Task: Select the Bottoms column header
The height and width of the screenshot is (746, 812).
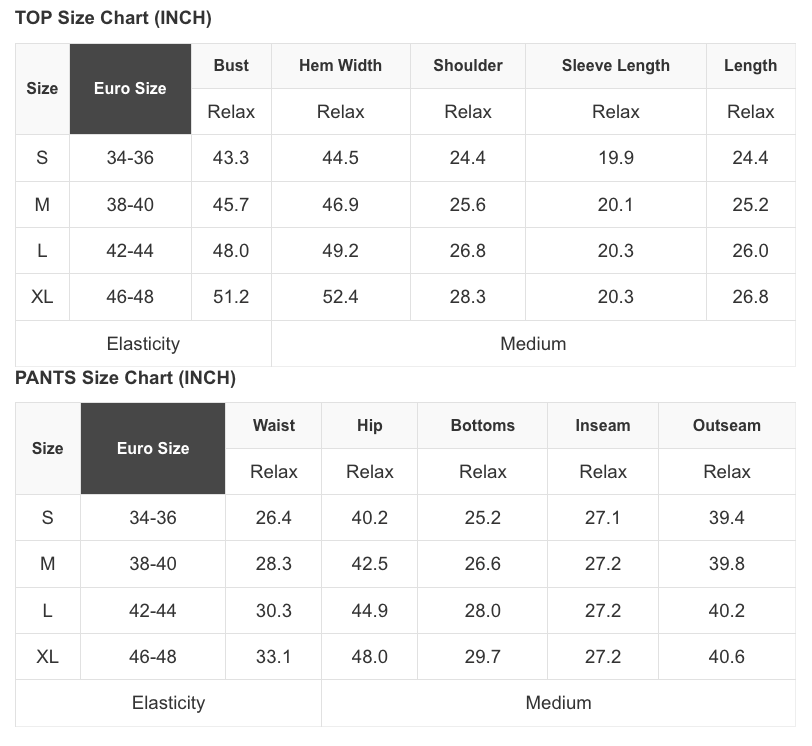Action: pyautogui.click(x=483, y=426)
